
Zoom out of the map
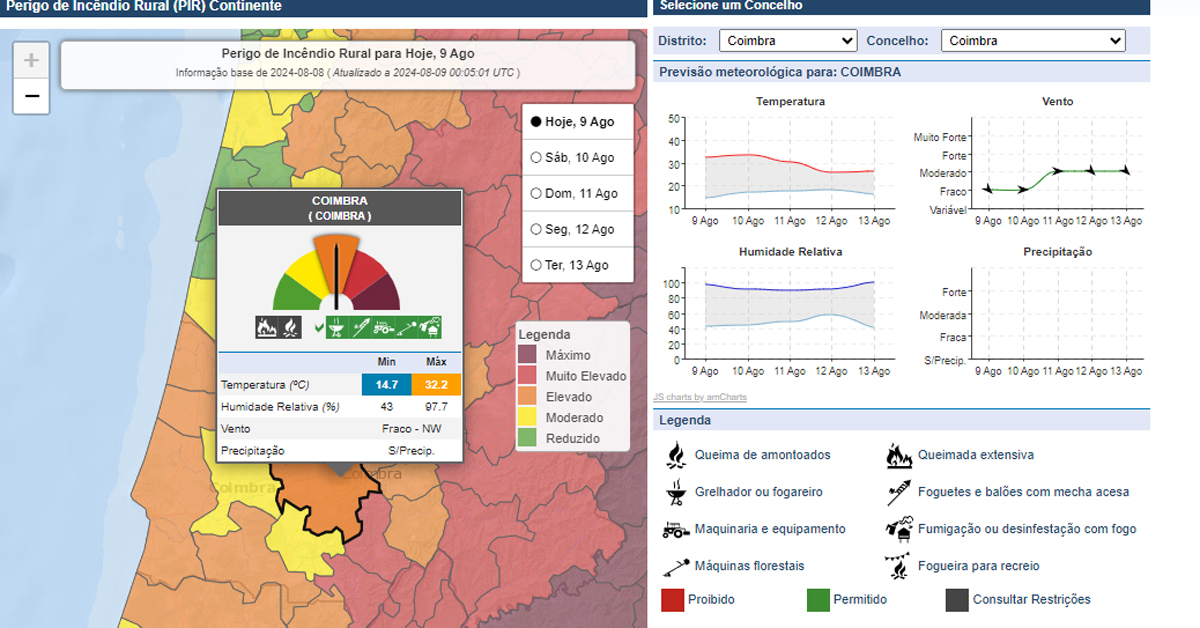pyautogui.click(x=31, y=96)
